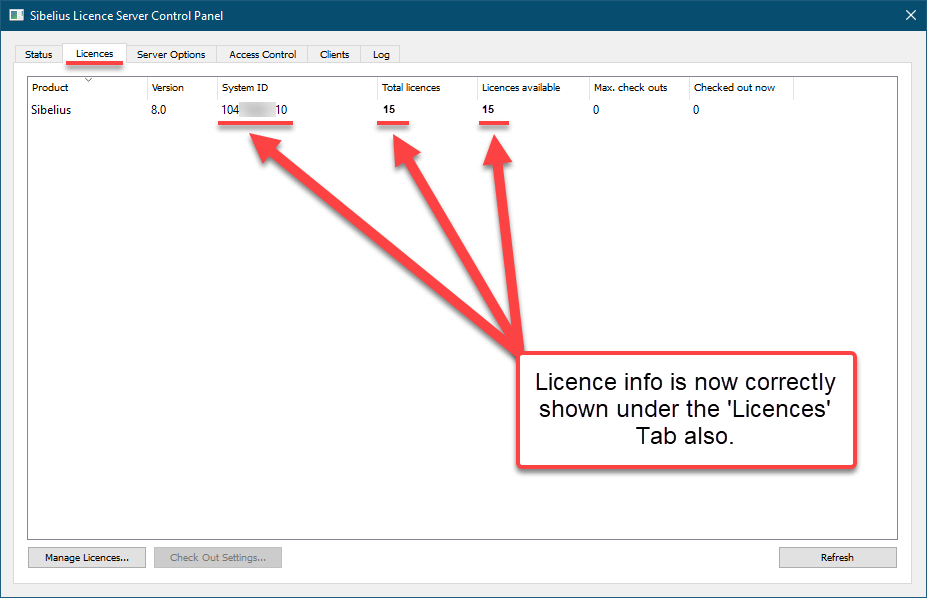Image resolution: width=927 pixels, height=598 pixels.
Task: Switch to the Status tab
Action: point(39,54)
